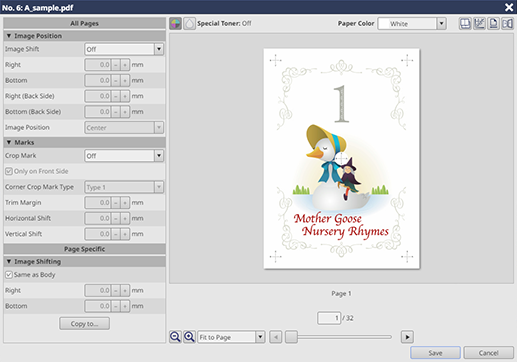The height and width of the screenshot is (362, 517).
Task: Click the Vertical Shift value field
Action: (x=98, y=234)
